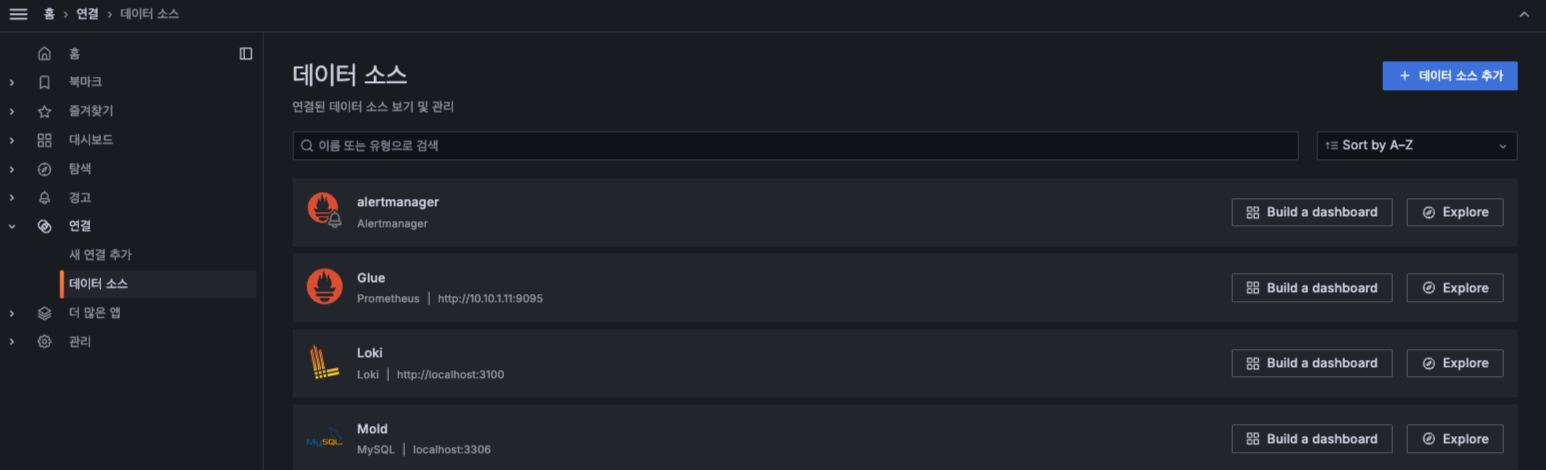Viewport: 1546px width, 470px height.
Task: Open the Sort by A–Z dropdown
Action: [1416, 146]
